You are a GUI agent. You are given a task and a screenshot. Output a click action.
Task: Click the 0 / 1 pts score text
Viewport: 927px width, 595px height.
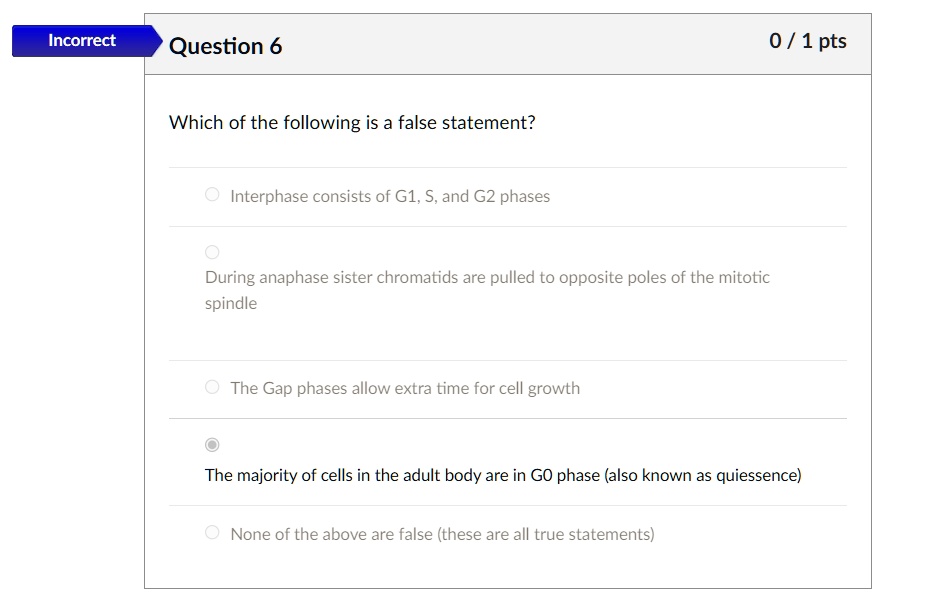pyautogui.click(x=808, y=41)
